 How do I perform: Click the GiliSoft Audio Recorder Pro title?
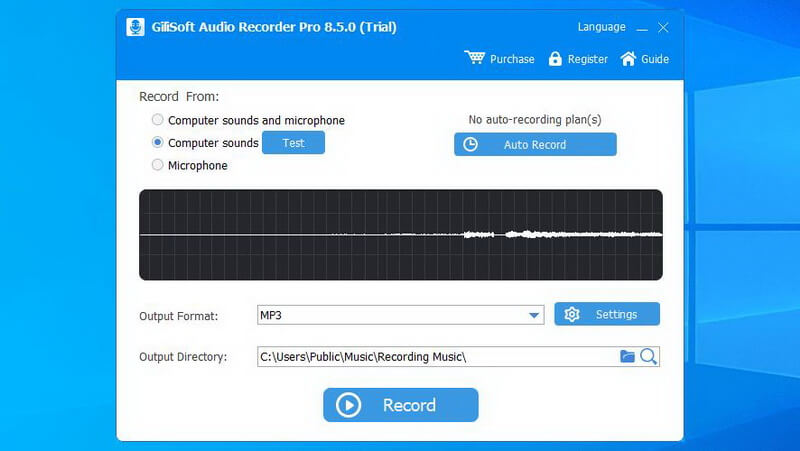click(274, 27)
